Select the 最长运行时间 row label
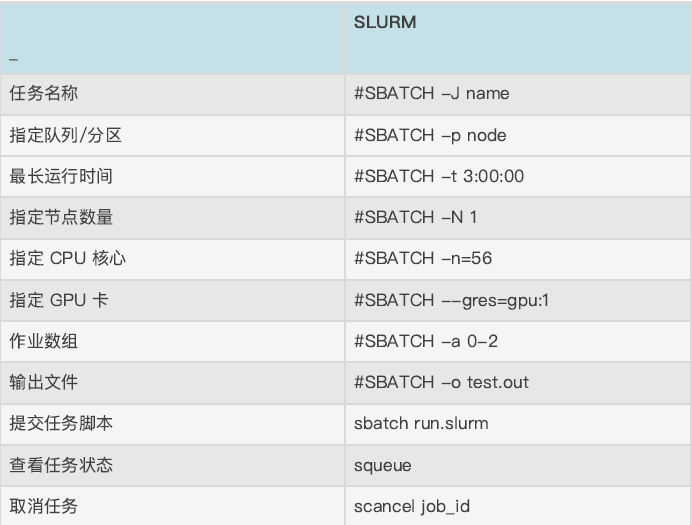The image size is (692, 525). (x=61, y=176)
